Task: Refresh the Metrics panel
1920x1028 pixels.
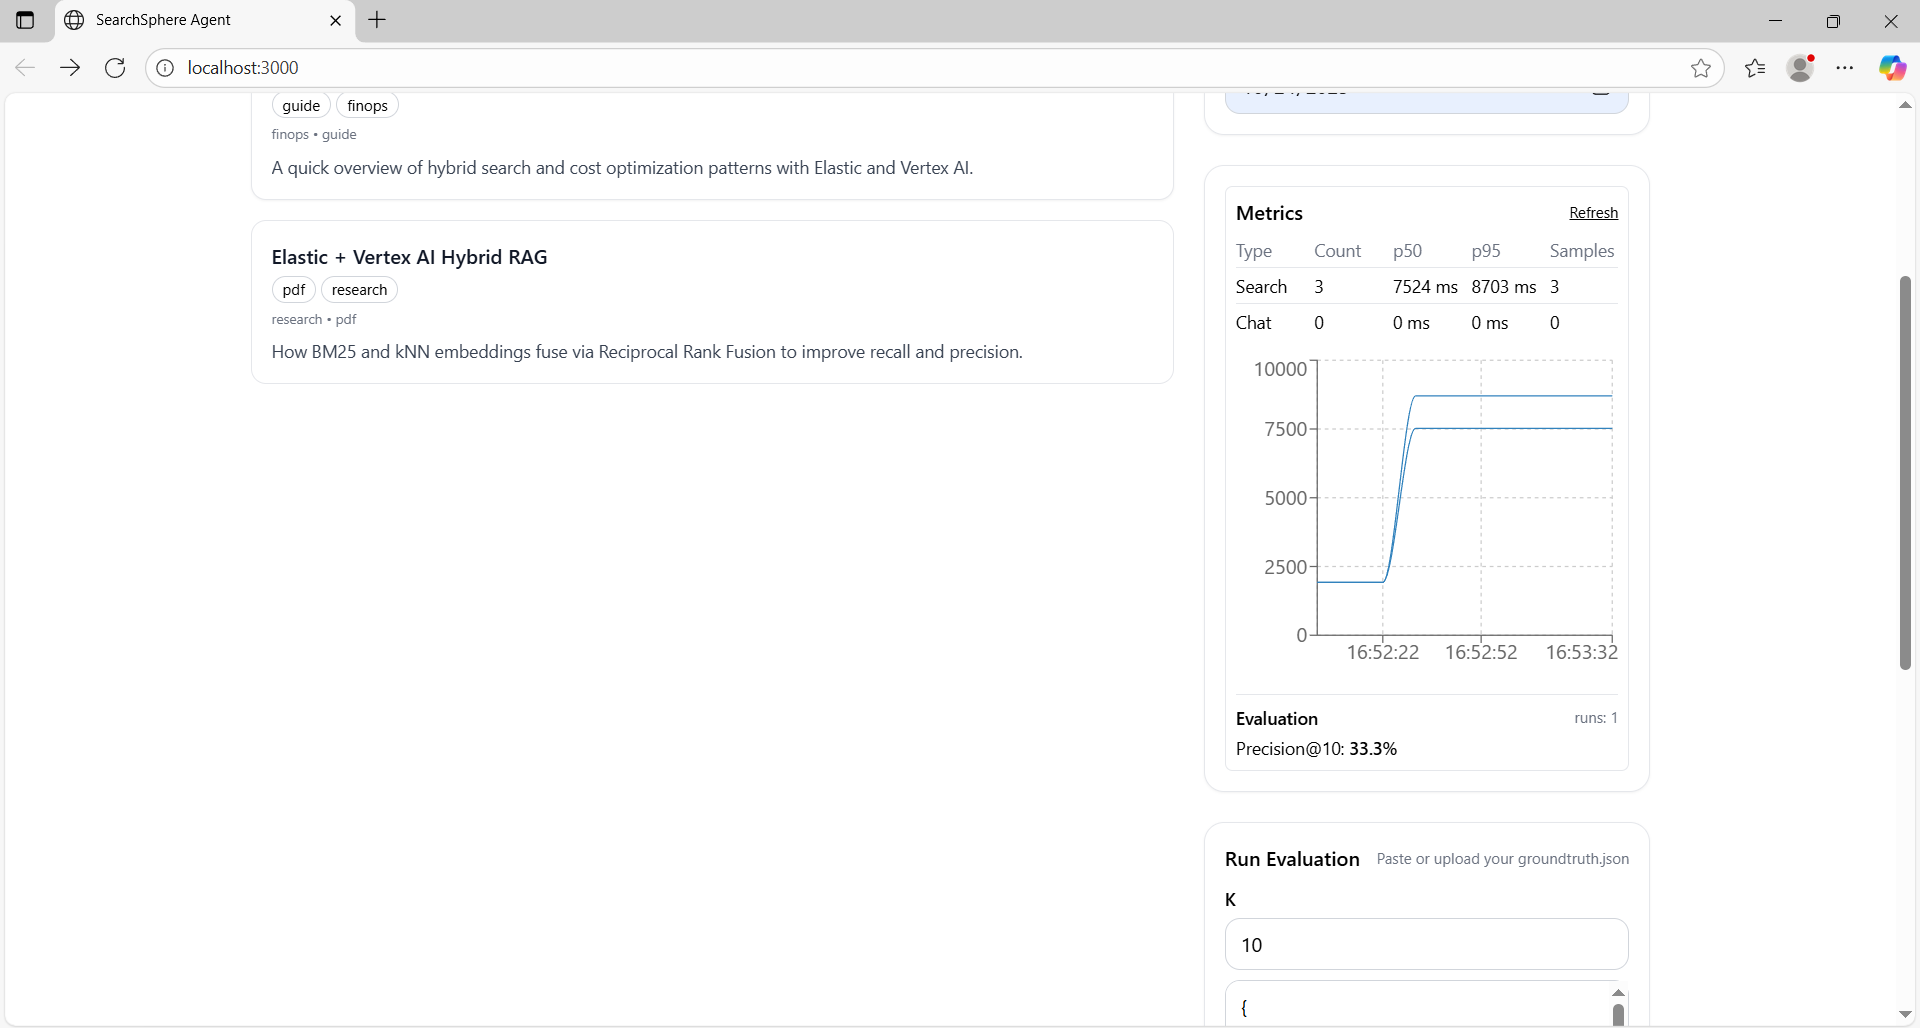Action: pyautogui.click(x=1593, y=213)
